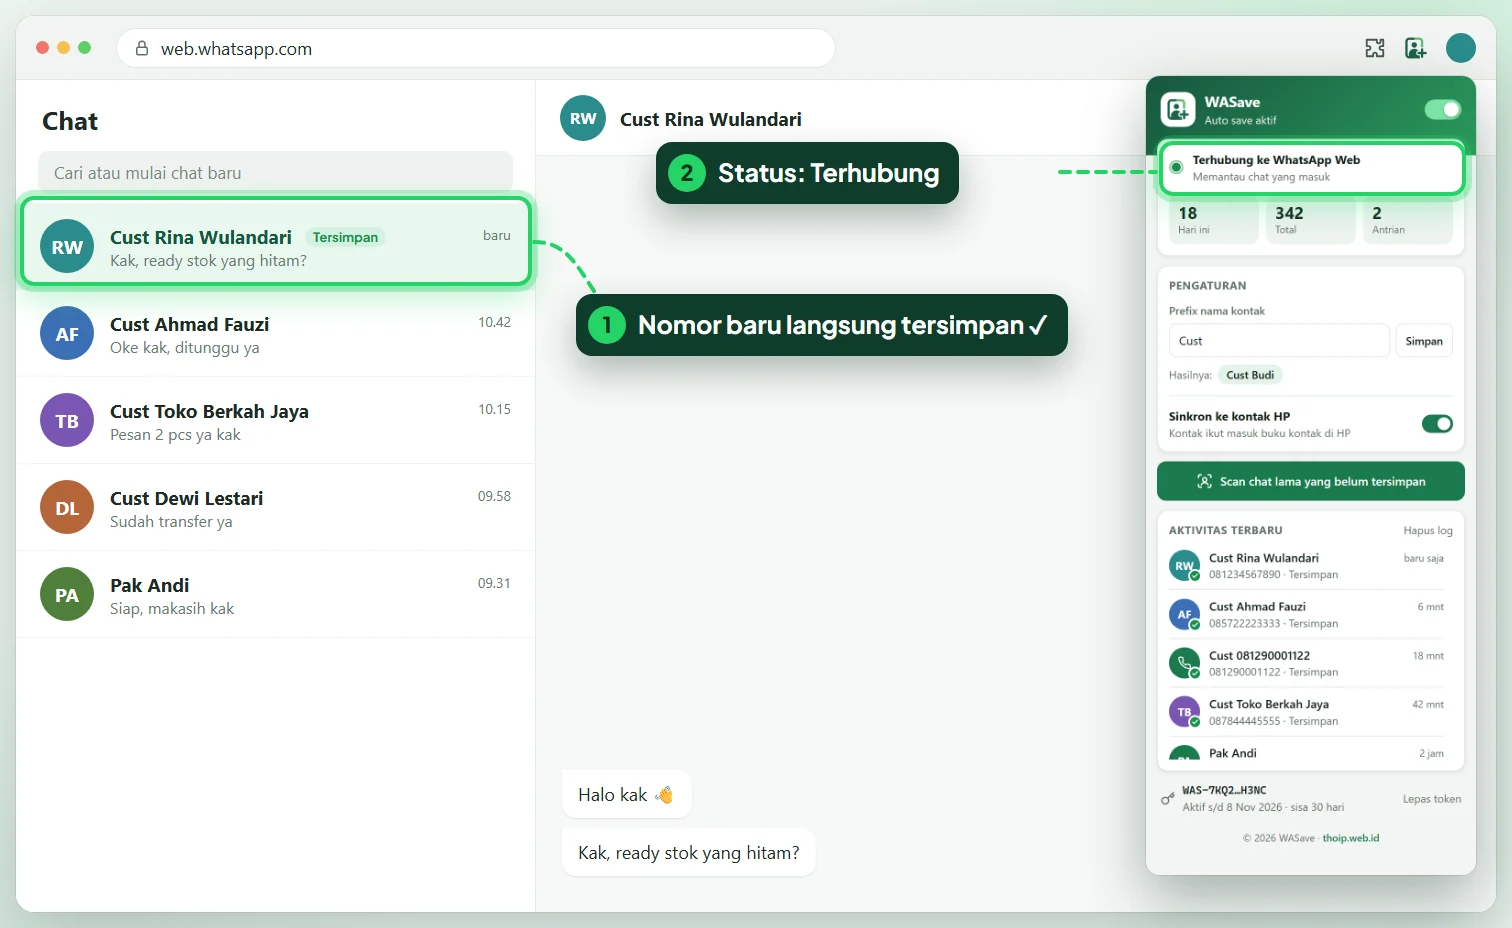The image size is (1512, 928).
Task: Click Scan chat lama yang belum tersimpan
Action: click(1310, 481)
